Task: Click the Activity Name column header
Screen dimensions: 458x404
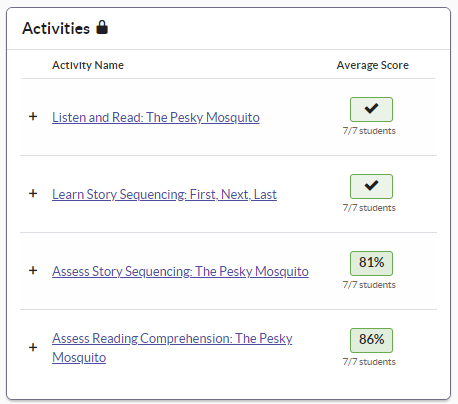Action: pos(88,65)
